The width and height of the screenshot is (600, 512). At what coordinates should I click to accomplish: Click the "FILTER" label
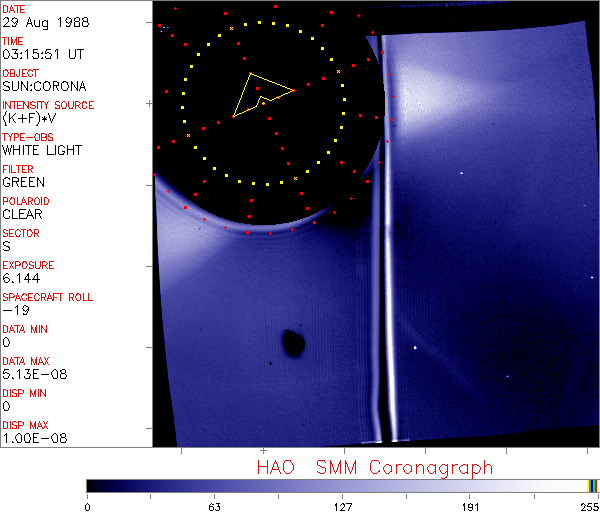coord(18,169)
